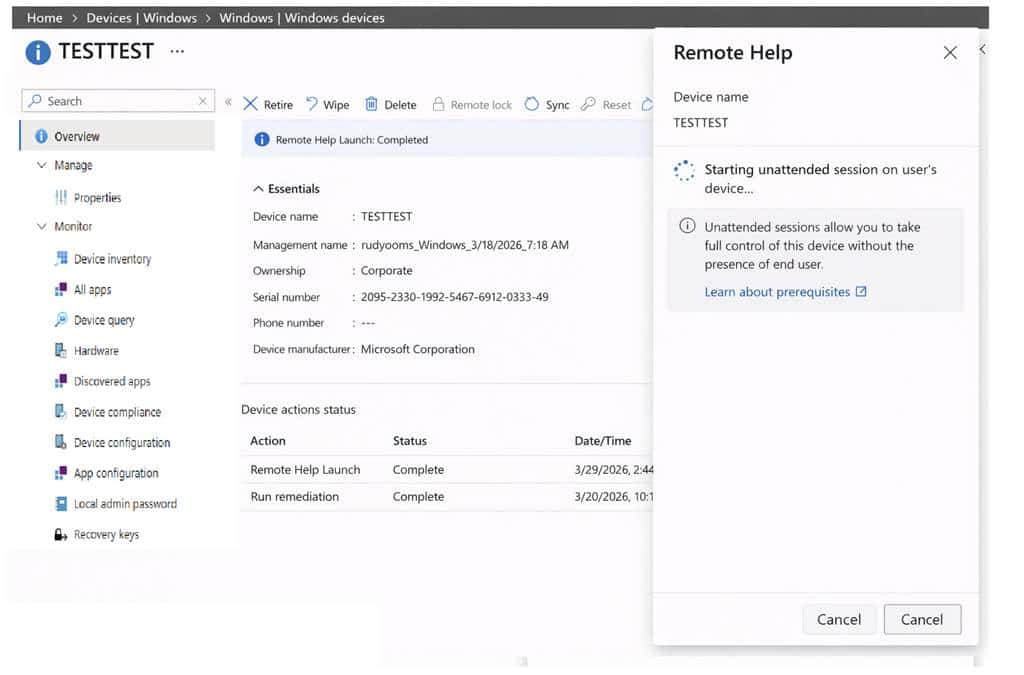Screen dimensions: 1024x675
Task: Open Learn about prerequisites link
Action: tap(777, 292)
